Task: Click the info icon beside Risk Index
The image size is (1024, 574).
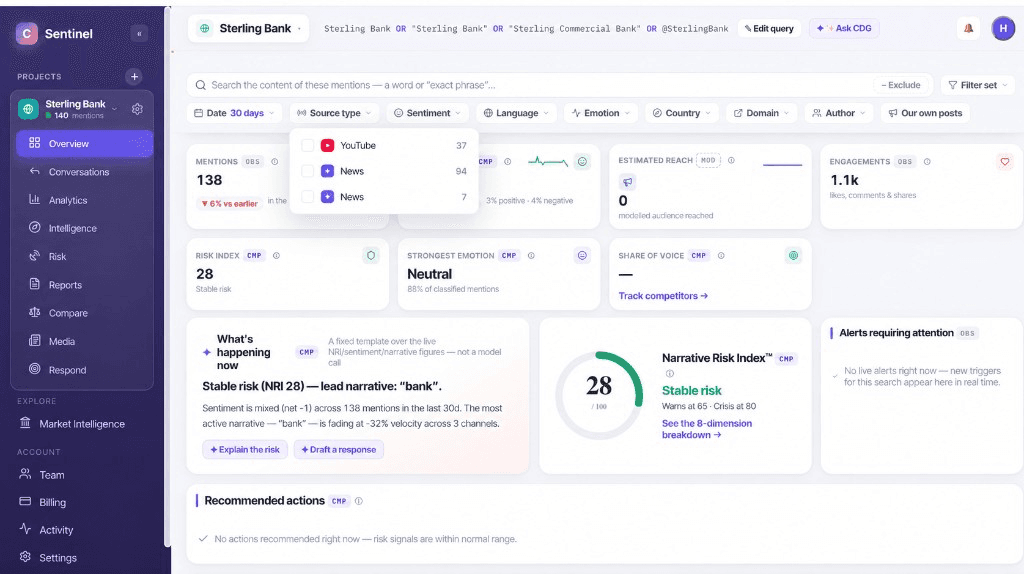Action: 276,255
